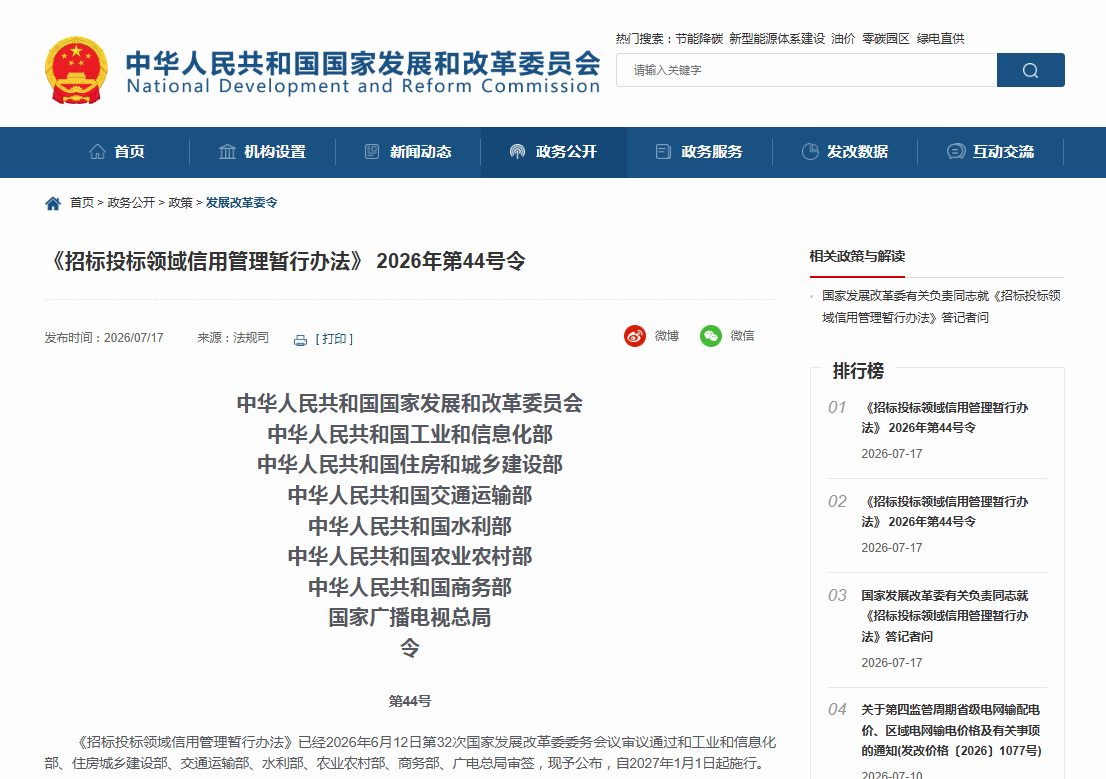This screenshot has width=1106, height=779.
Task: Open the 新闻动态 navigation menu
Action: point(420,152)
